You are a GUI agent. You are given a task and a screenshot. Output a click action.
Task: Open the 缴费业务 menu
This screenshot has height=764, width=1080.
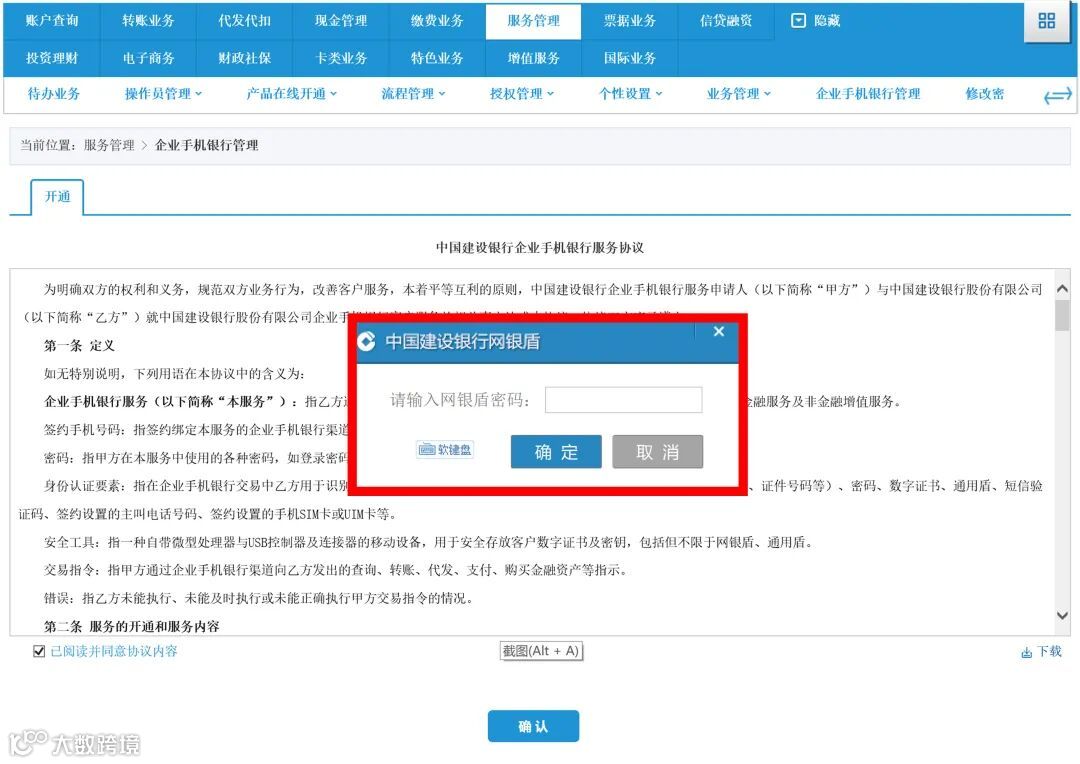[x=437, y=21]
